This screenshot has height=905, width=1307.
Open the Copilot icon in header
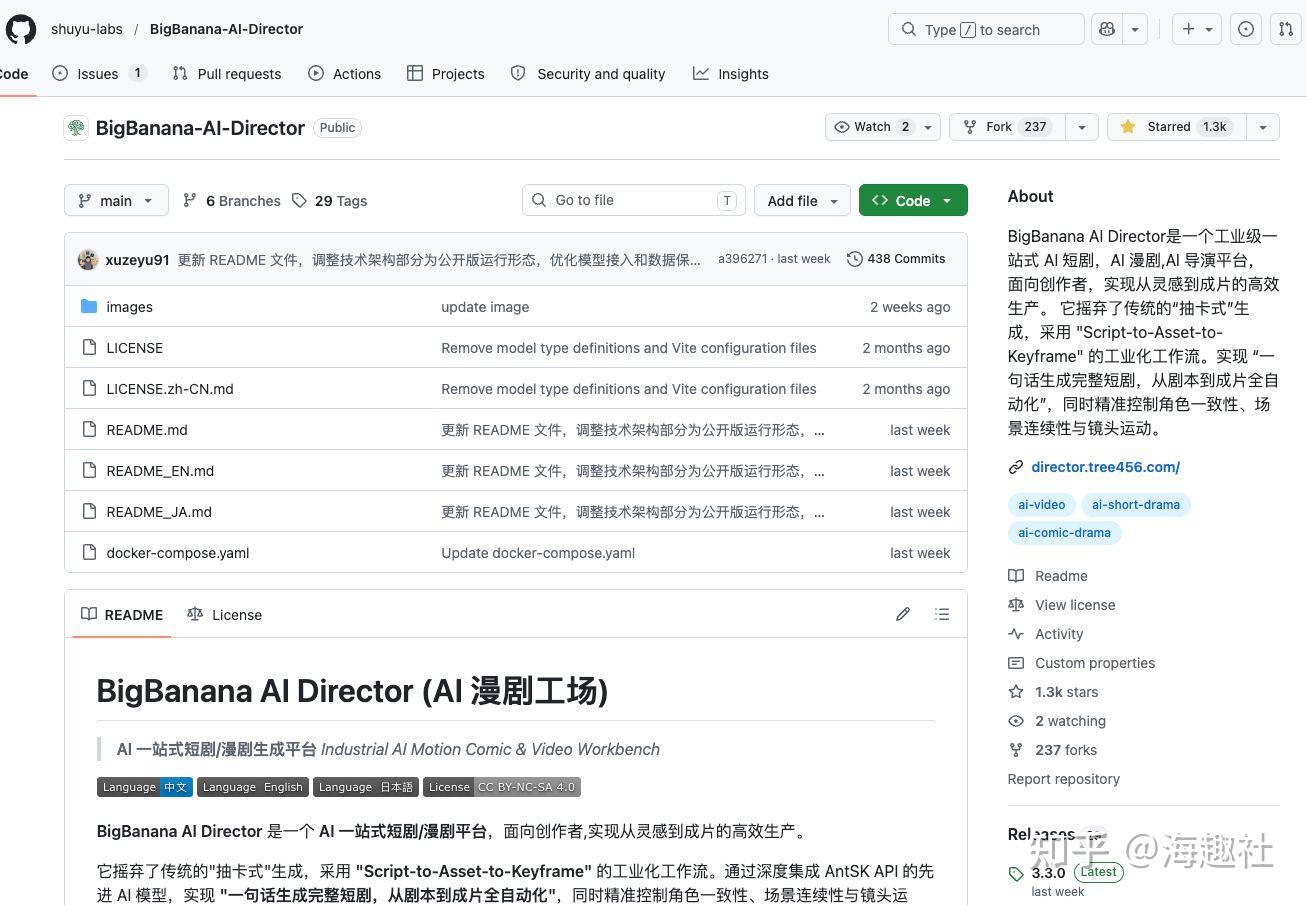click(x=1106, y=29)
